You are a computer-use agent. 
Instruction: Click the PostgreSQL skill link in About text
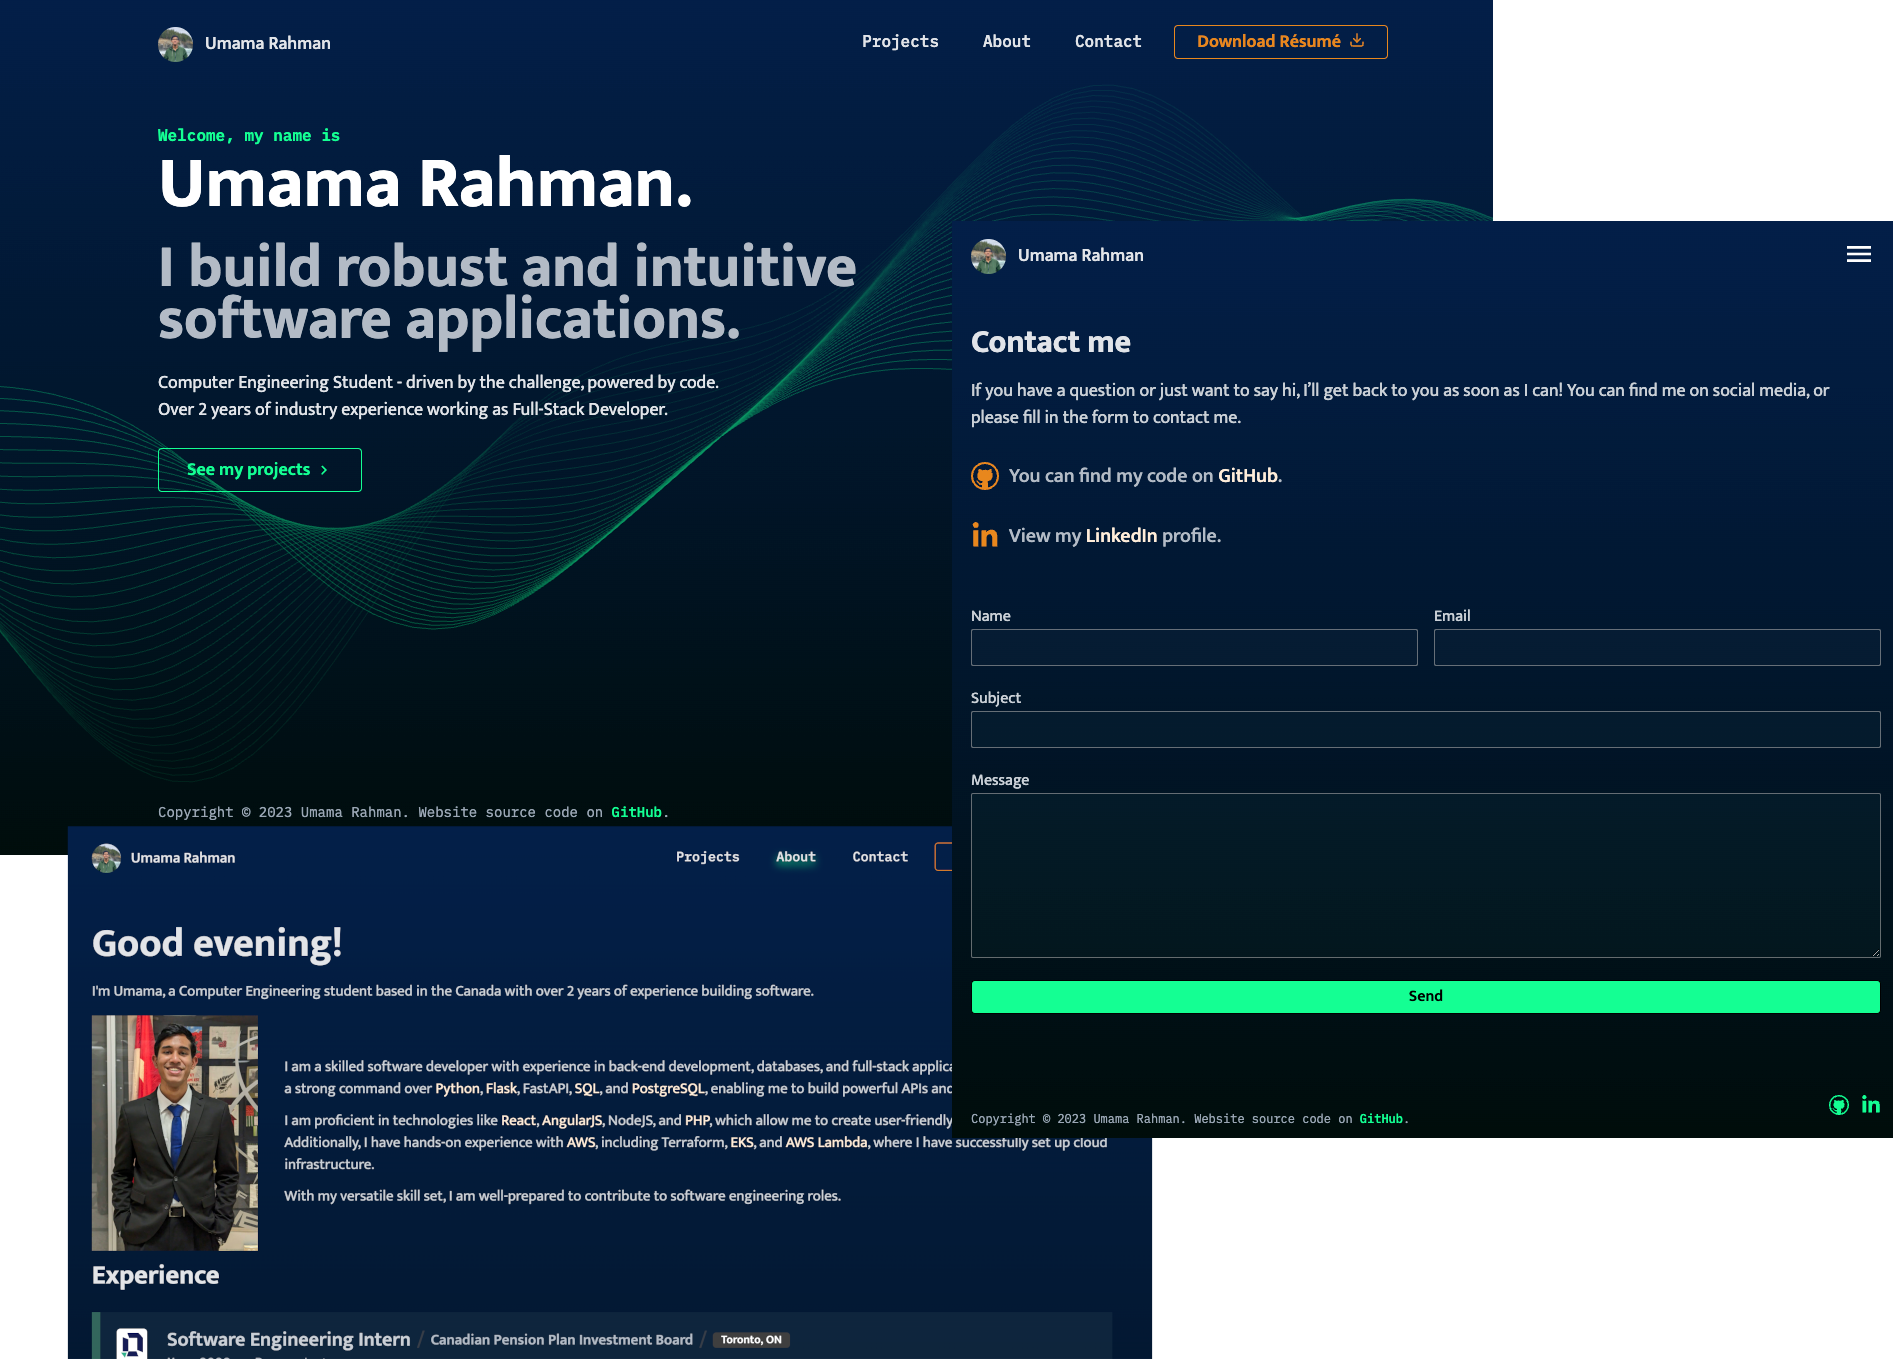click(668, 1088)
